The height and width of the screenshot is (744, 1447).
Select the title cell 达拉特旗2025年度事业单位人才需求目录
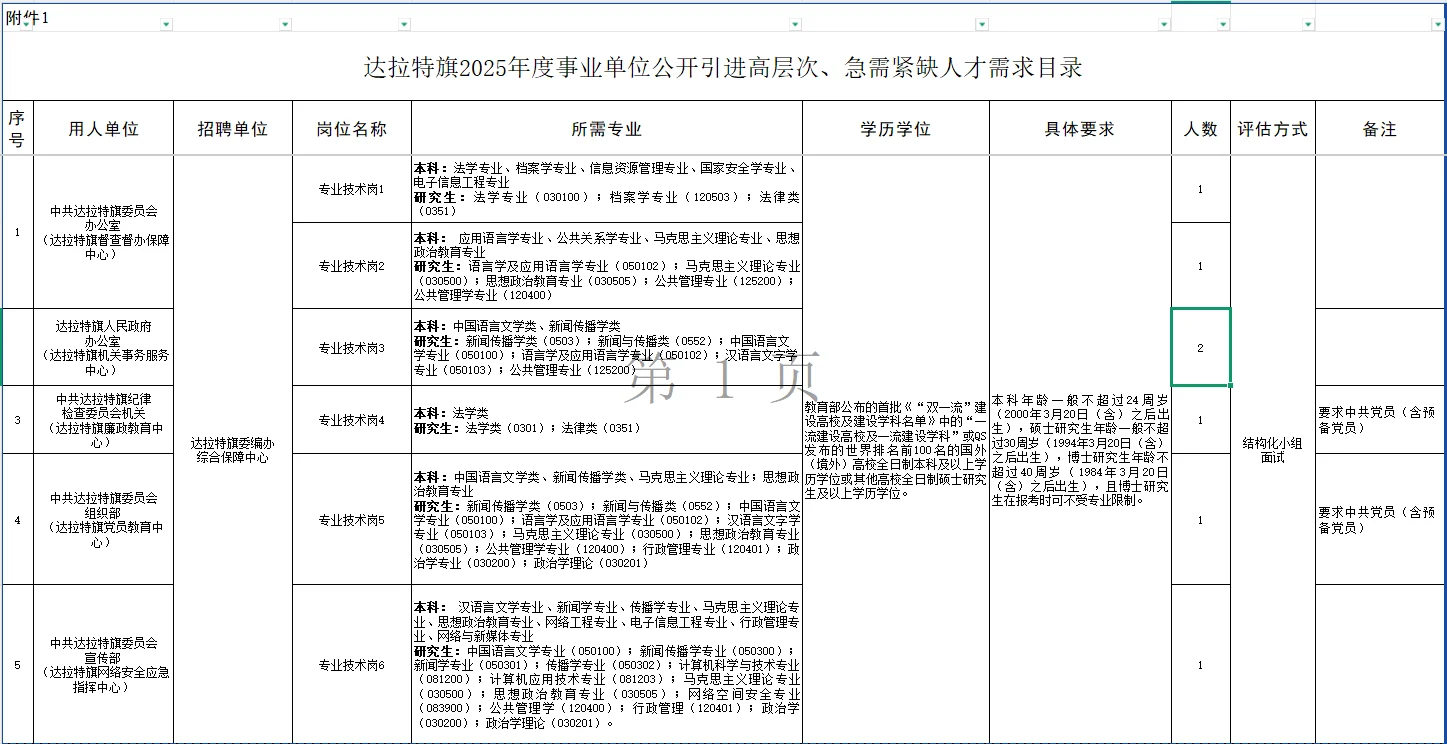723,68
